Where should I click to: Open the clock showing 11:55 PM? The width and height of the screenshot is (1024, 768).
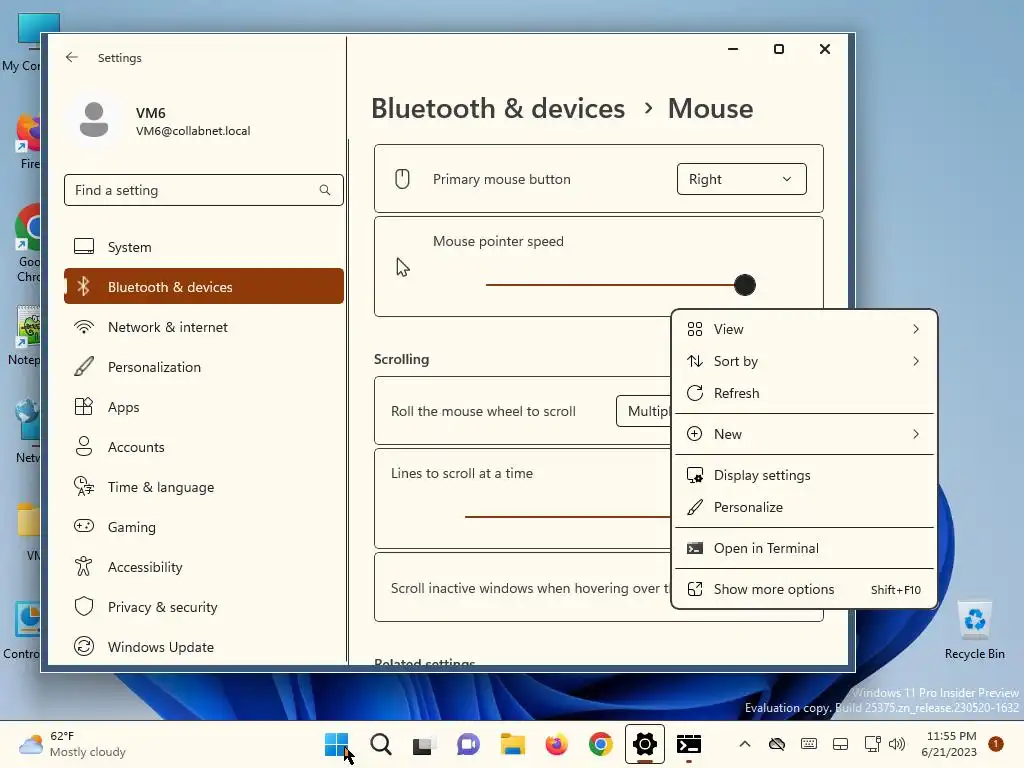(x=949, y=744)
